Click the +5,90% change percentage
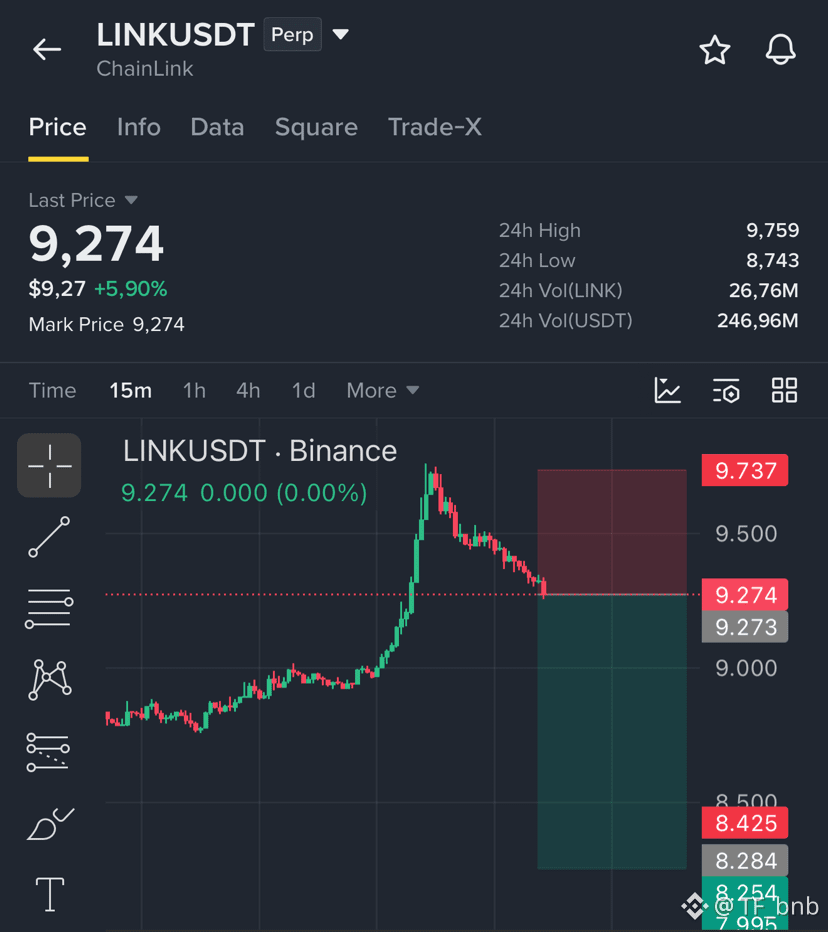The height and width of the screenshot is (932, 828). 131,289
